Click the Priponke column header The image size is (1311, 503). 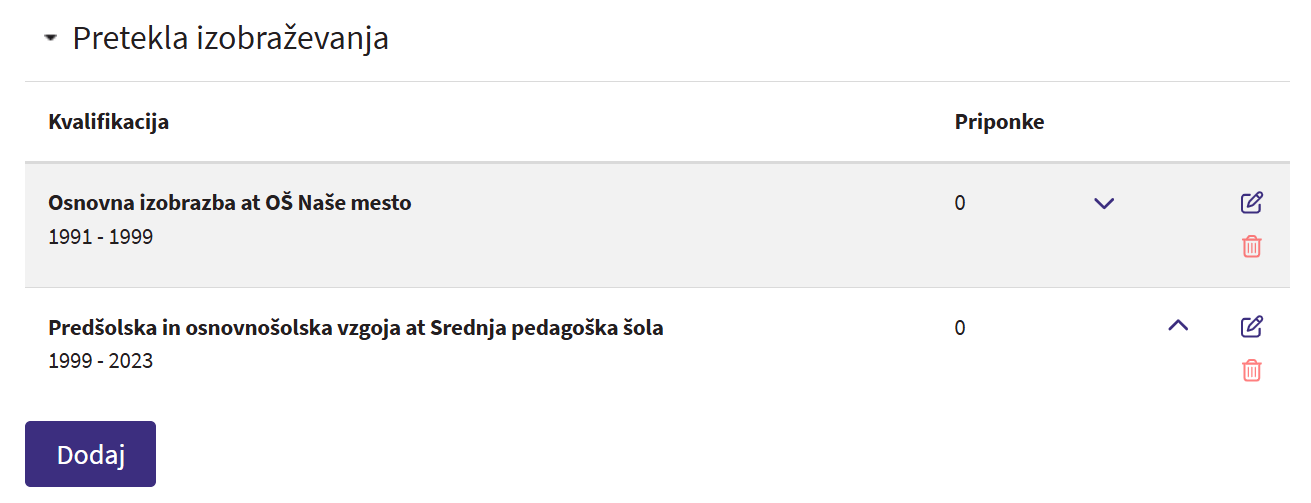pyautogui.click(x=999, y=122)
